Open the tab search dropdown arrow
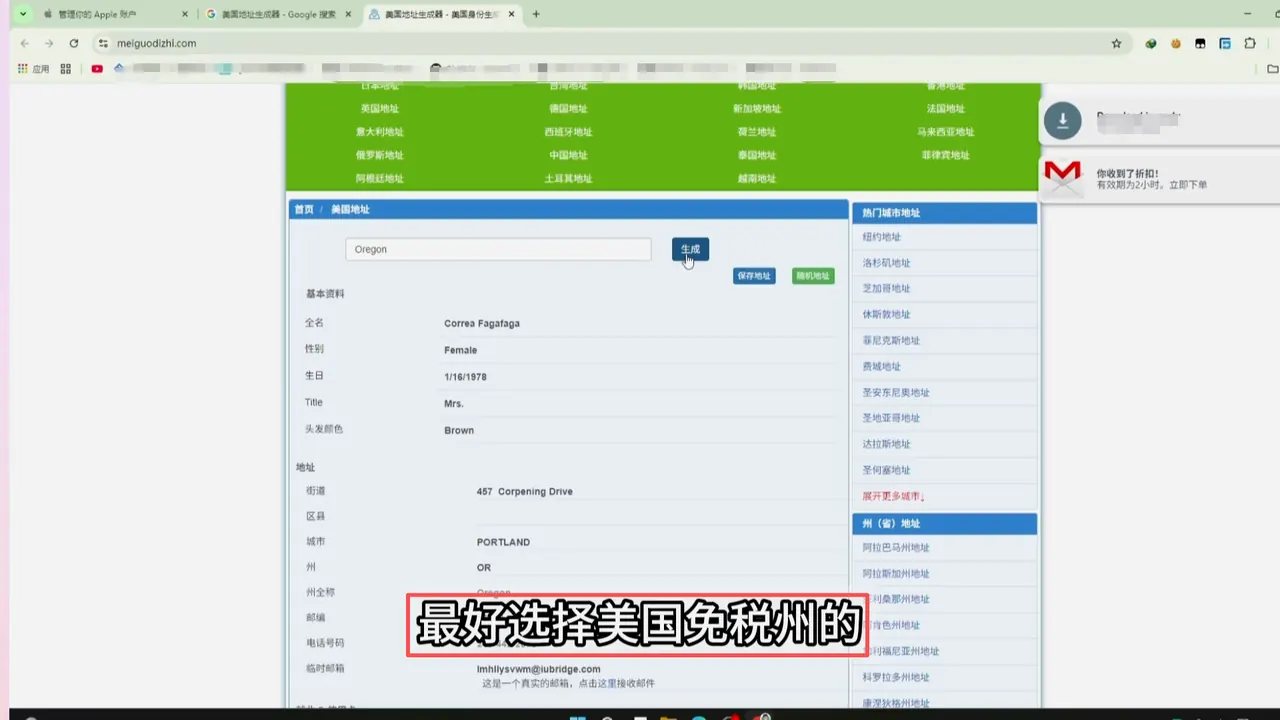The width and height of the screenshot is (1280, 720). pyautogui.click(x=23, y=14)
